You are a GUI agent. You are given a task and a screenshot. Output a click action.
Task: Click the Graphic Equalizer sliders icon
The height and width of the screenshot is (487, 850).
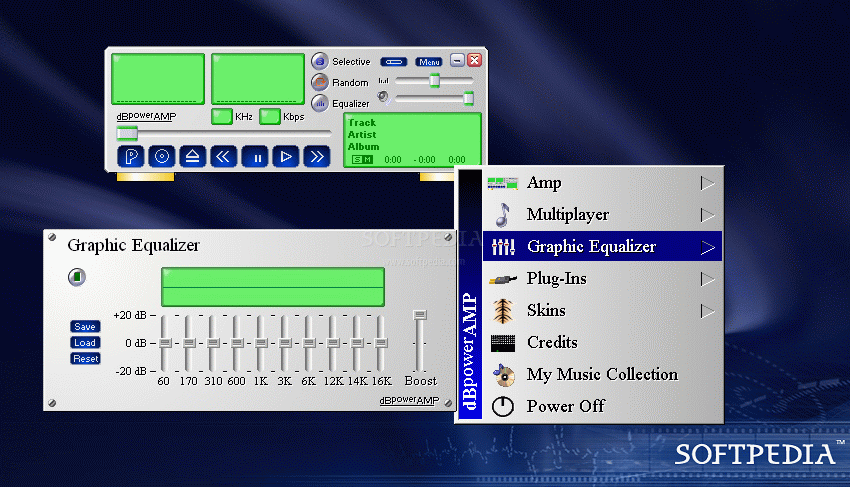[503, 247]
